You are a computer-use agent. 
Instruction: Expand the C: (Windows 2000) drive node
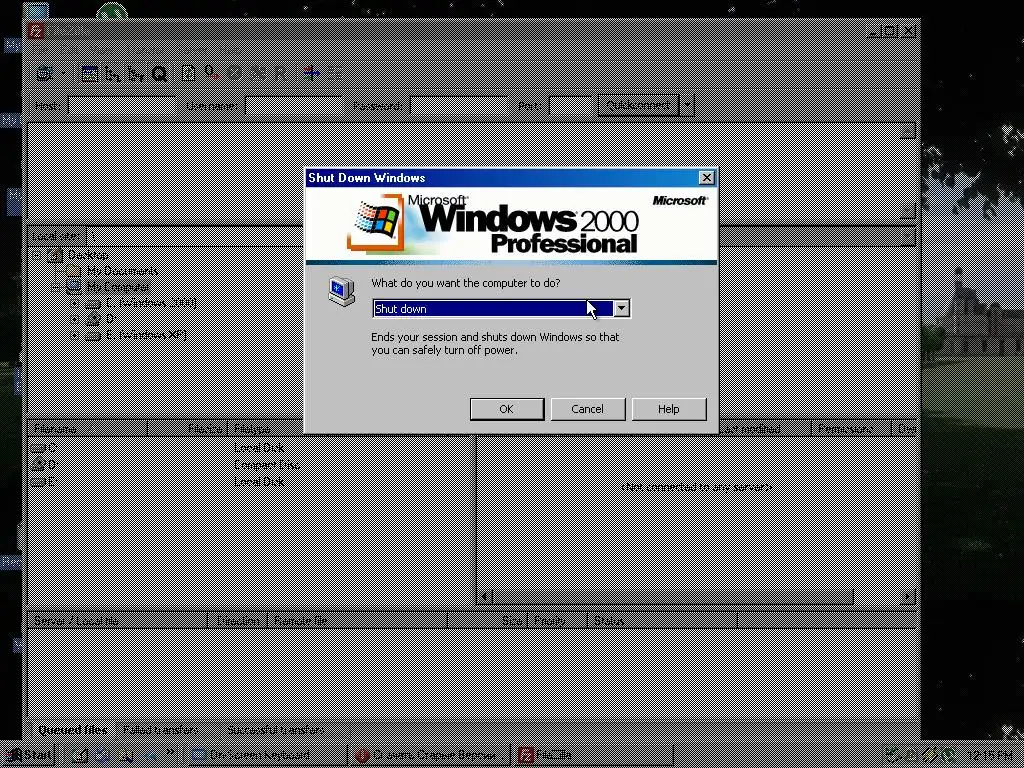tap(74, 304)
